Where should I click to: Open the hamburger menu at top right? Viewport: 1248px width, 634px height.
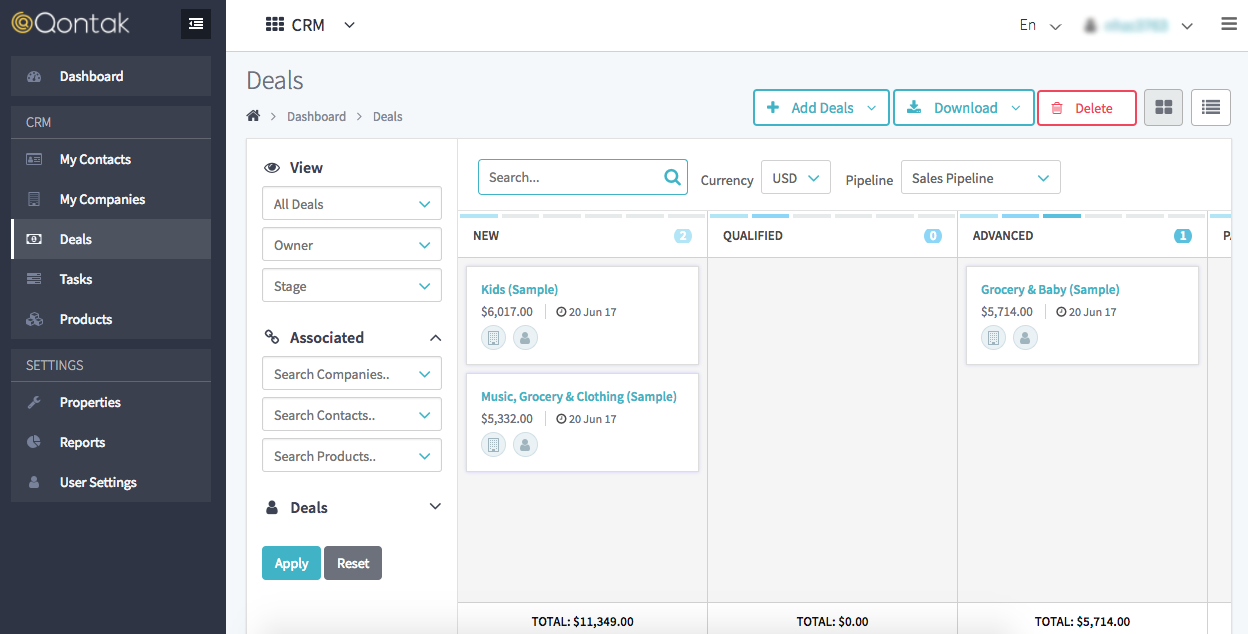click(1229, 25)
